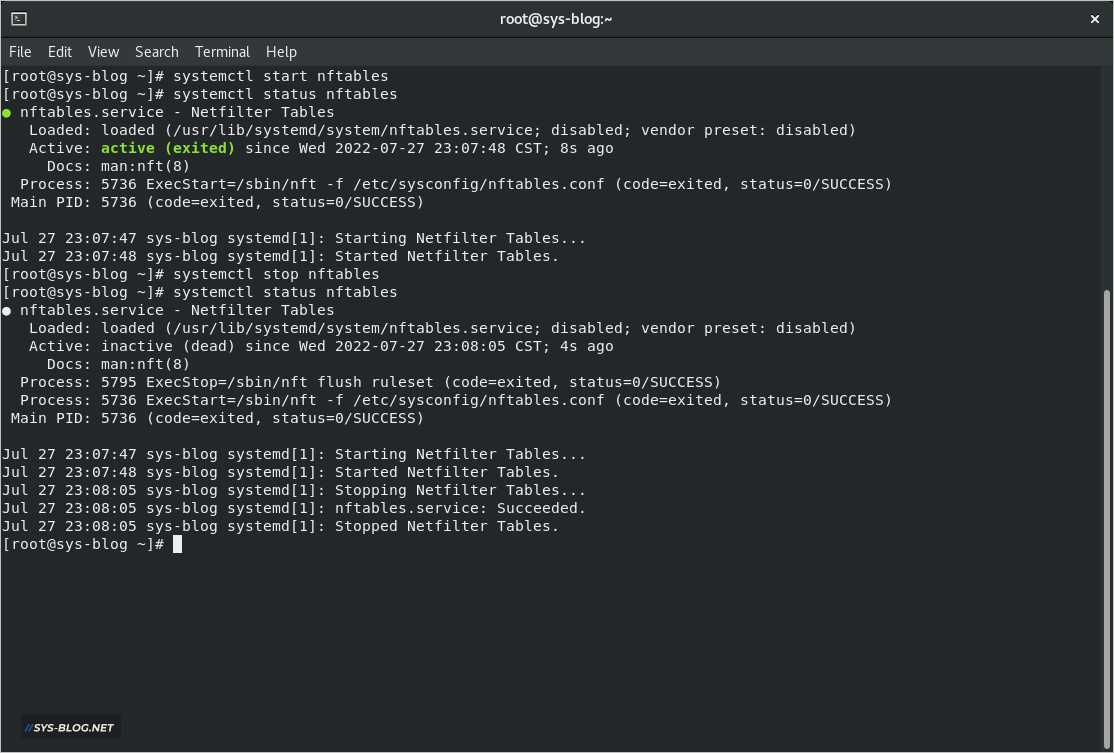
Task: Click the window title root@sys-blog:~
Action: point(556,18)
